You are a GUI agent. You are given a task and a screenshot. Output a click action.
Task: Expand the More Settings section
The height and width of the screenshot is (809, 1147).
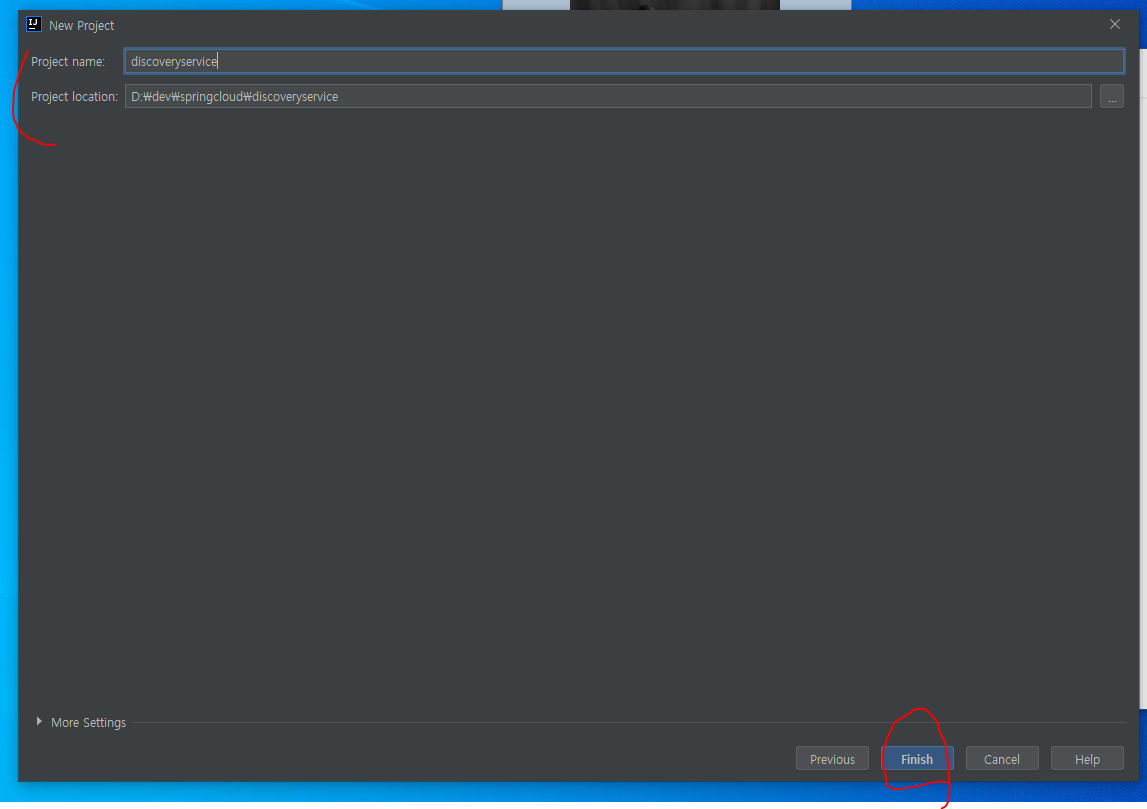coord(80,722)
